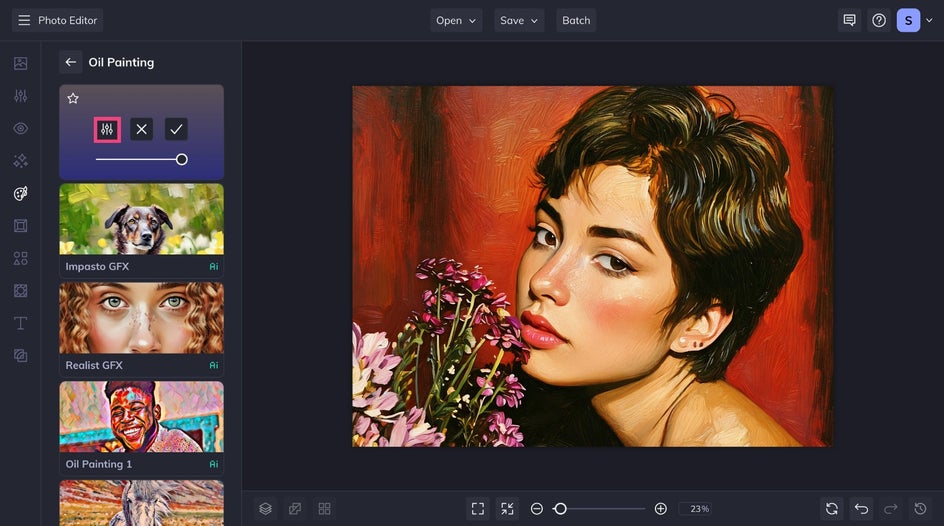Click the Batch button
The image size is (944, 526).
pyautogui.click(x=576, y=20)
